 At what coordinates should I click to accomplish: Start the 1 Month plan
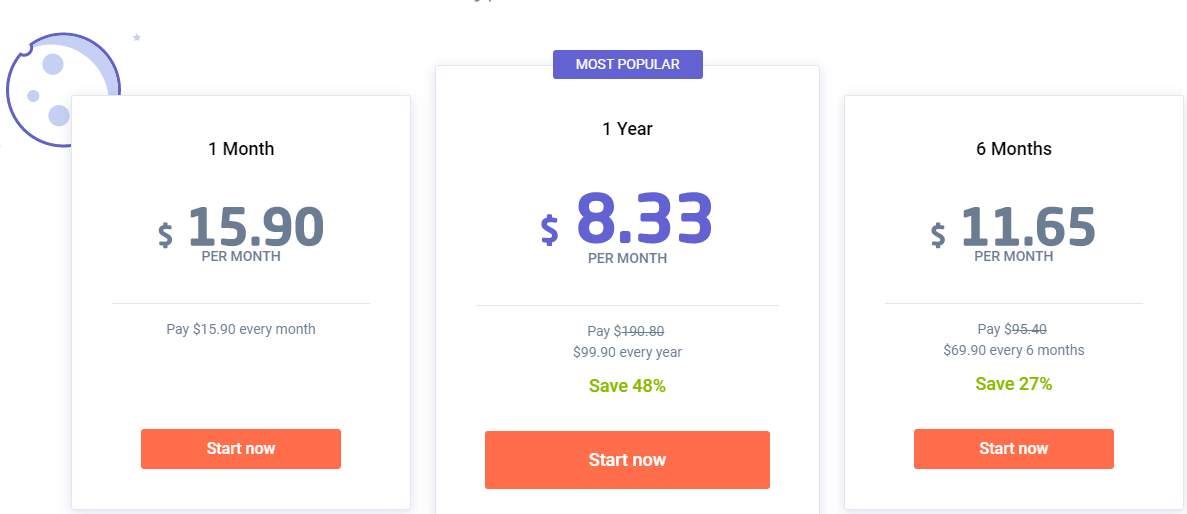(241, 449)
